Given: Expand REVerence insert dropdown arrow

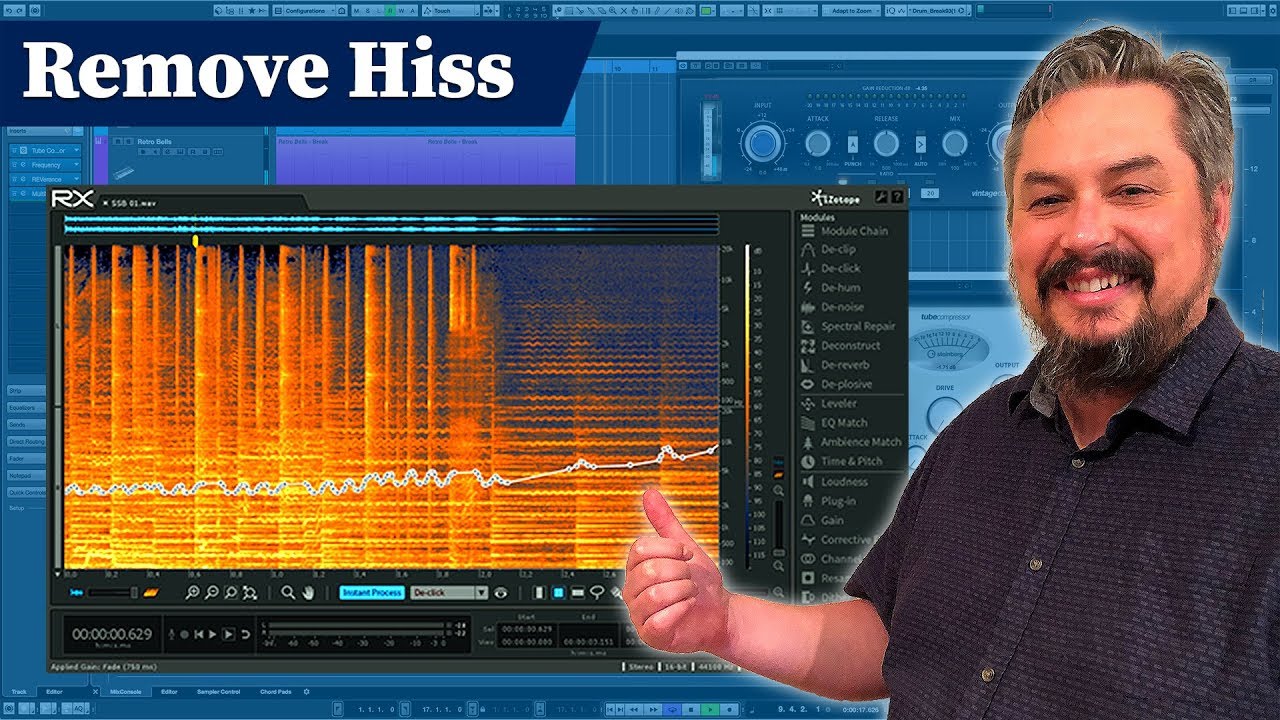Looking at the screenshot, I should click(76, 179).
